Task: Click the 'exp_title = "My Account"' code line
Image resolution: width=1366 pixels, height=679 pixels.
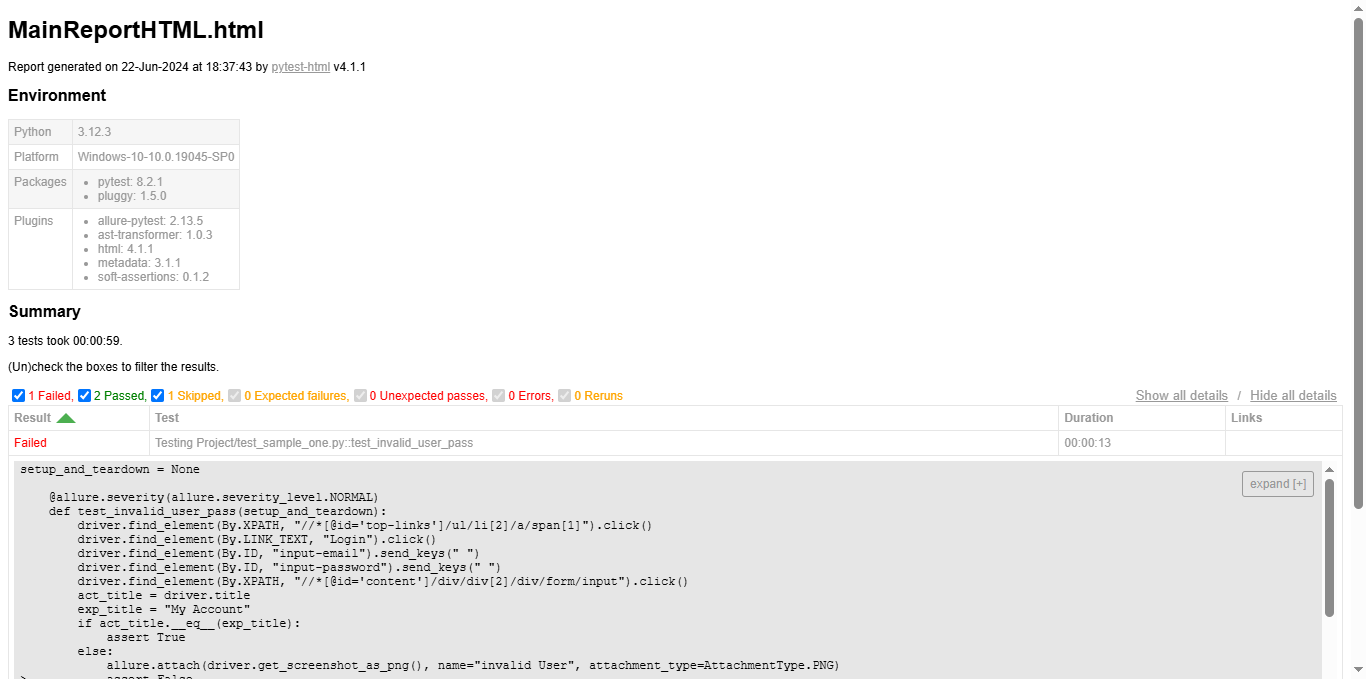Action: pos(164,609)
